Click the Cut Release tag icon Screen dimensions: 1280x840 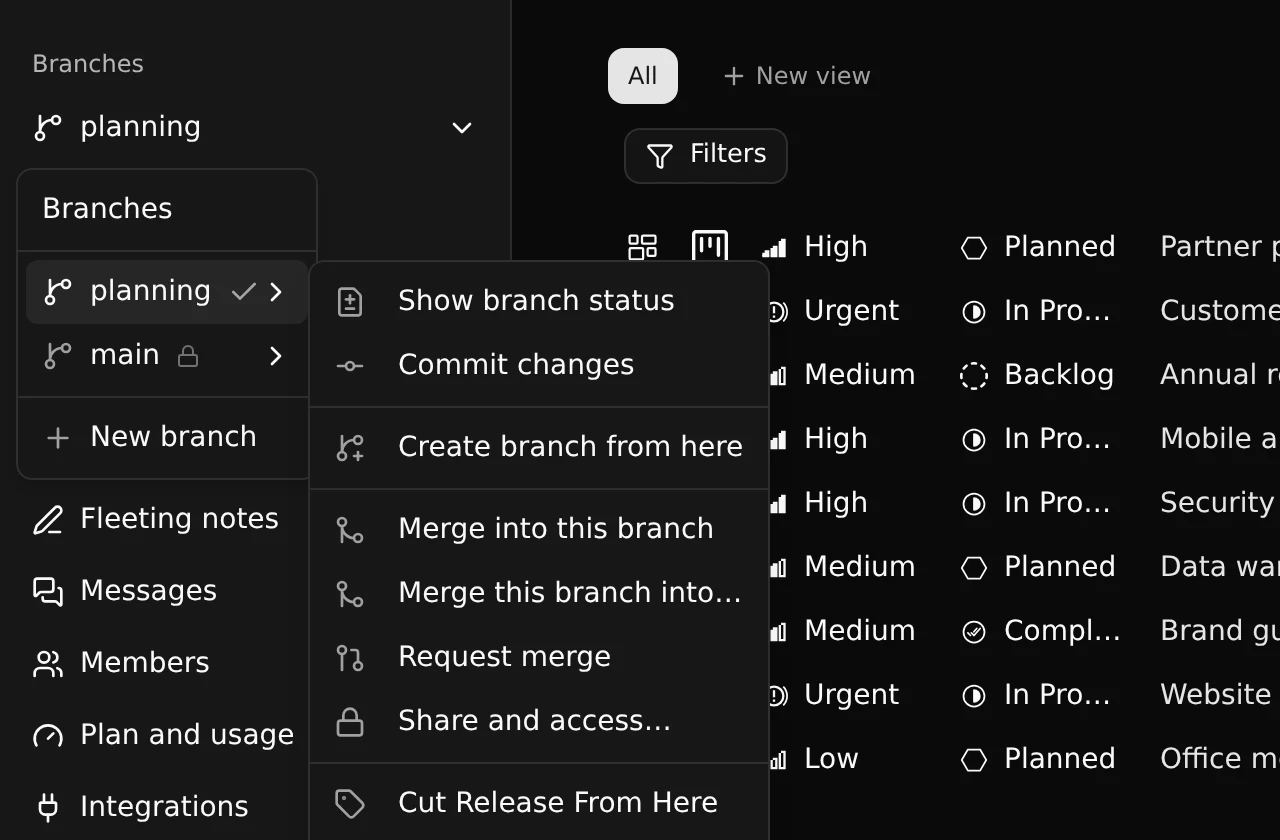(x=349, y=803)
